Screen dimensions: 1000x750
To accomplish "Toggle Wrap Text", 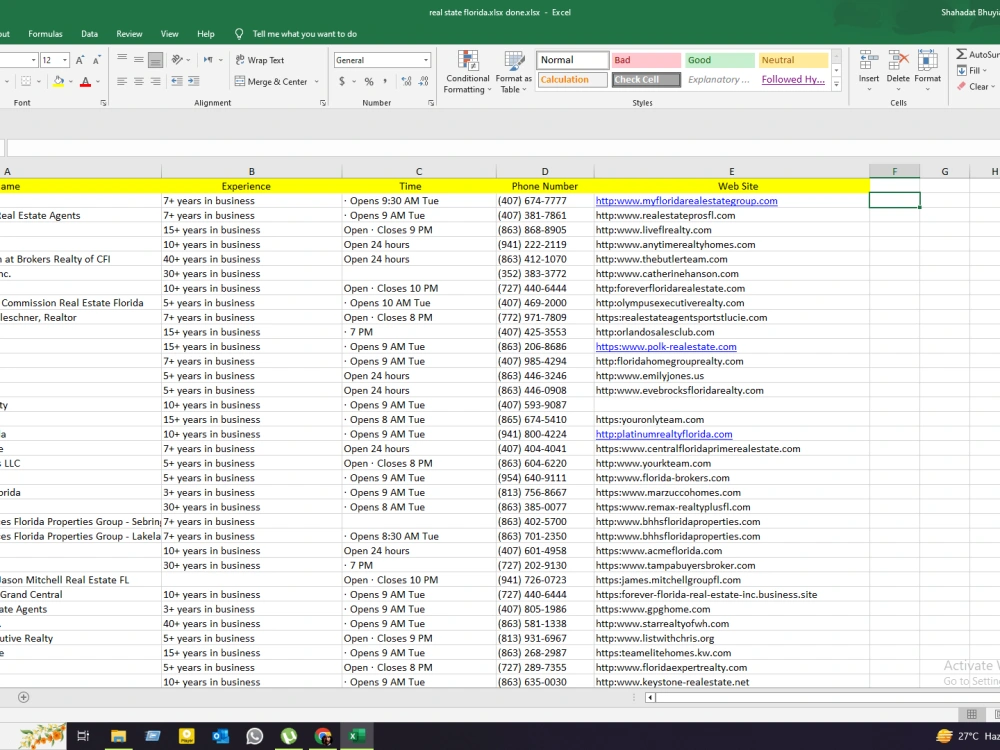I will click(x=260, y=60).
